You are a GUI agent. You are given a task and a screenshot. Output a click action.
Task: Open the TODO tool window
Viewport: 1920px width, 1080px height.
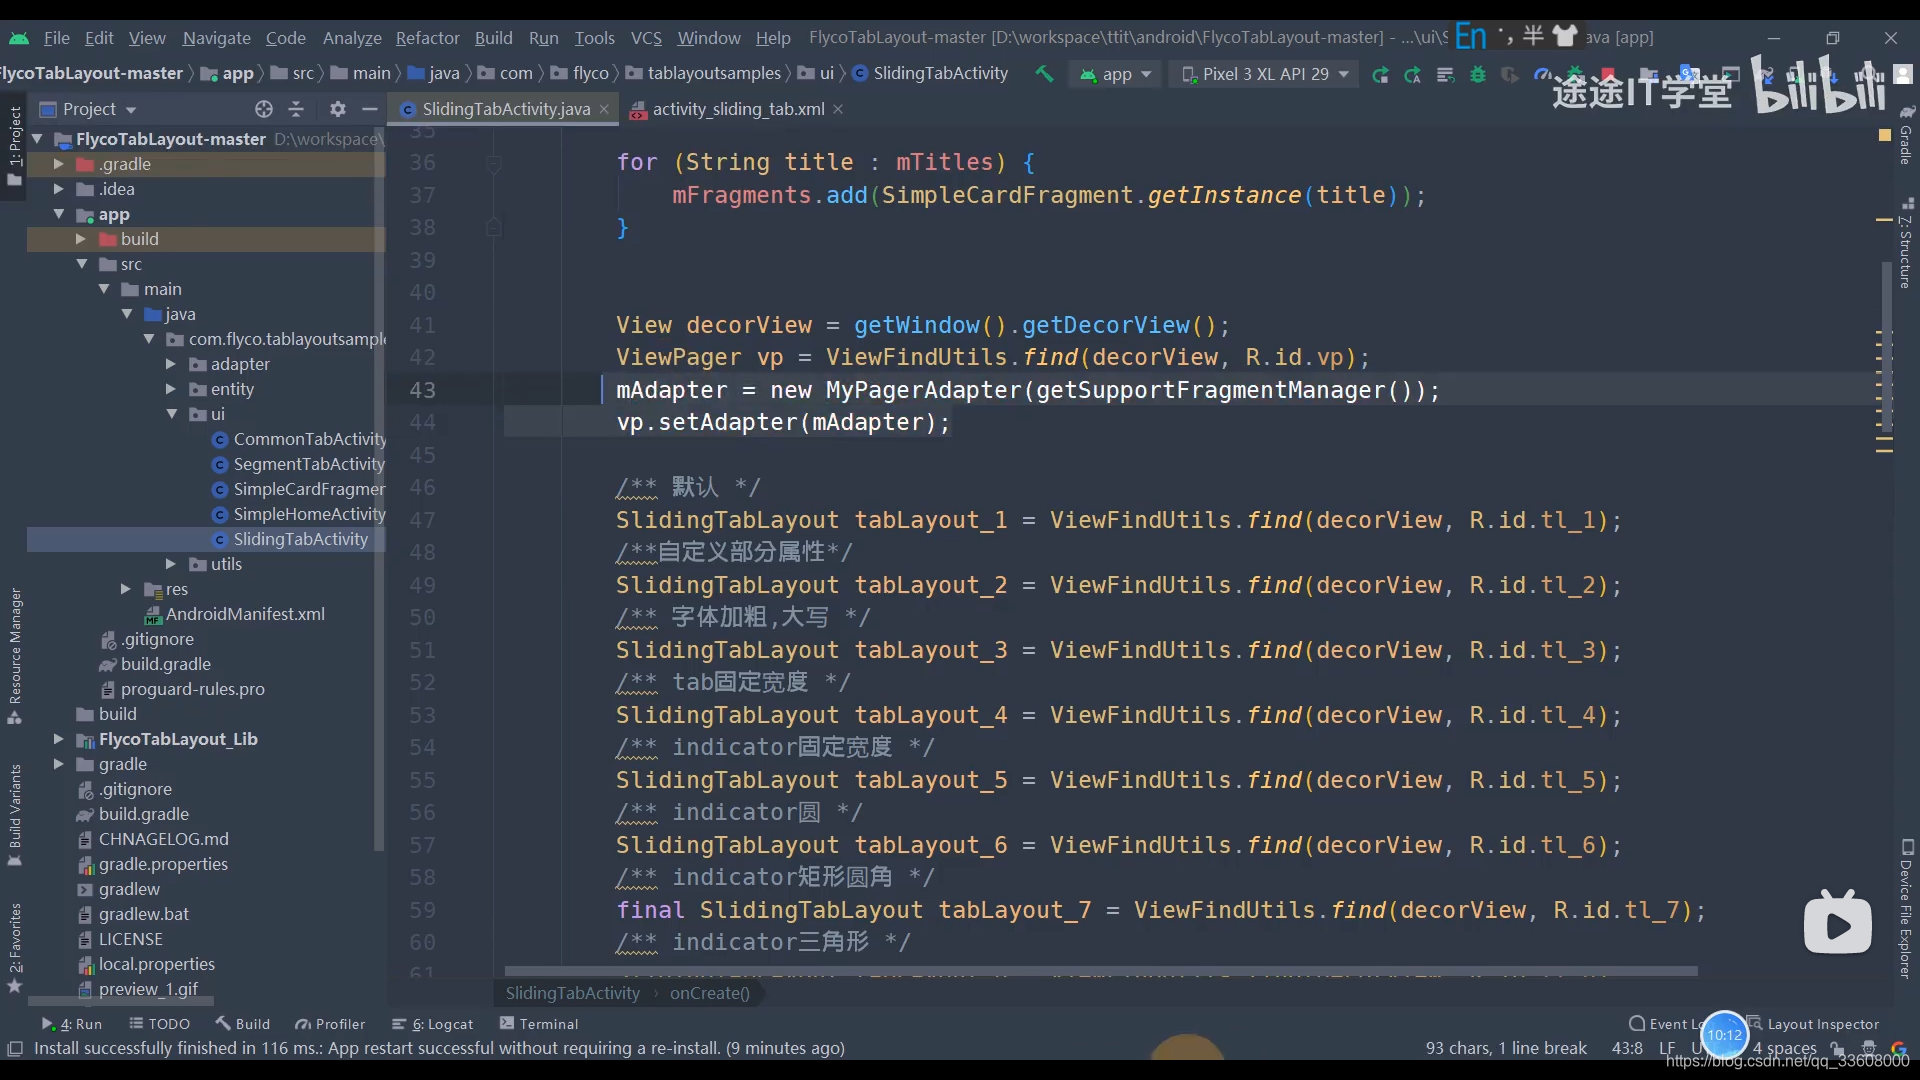point(159,1024)
